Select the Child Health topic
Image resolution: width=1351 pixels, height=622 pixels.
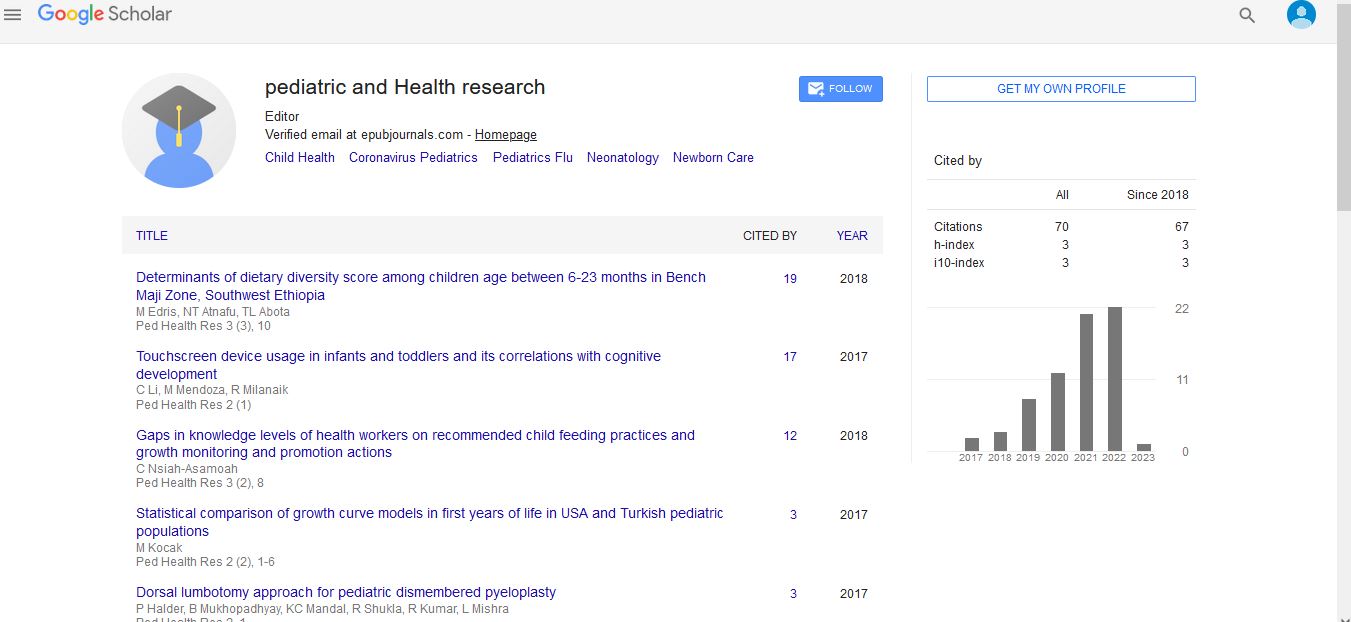[300, 158]
